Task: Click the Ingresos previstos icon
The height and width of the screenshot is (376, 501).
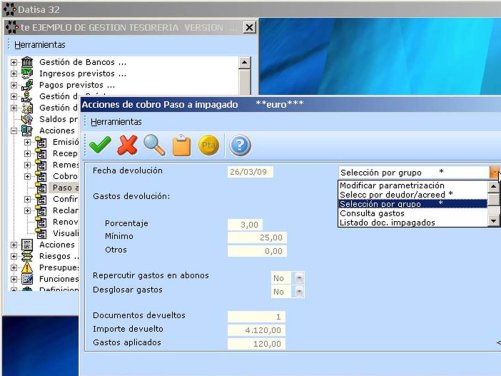Action: point(27,73)
